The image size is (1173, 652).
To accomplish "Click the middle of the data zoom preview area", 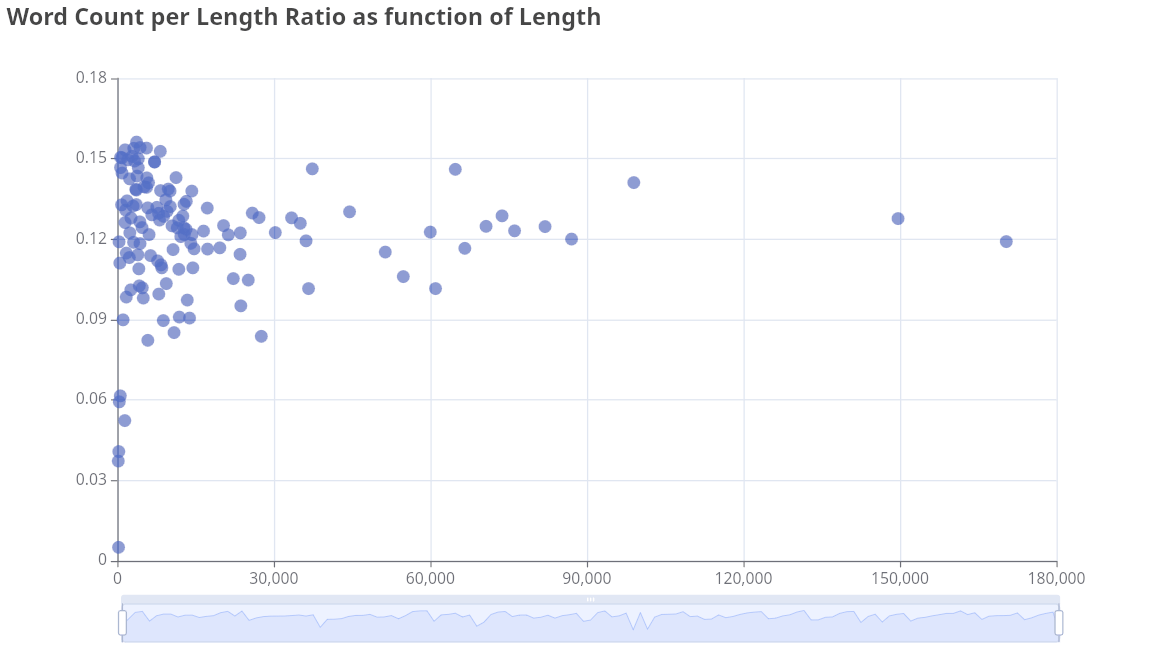I will coord(590,624).
